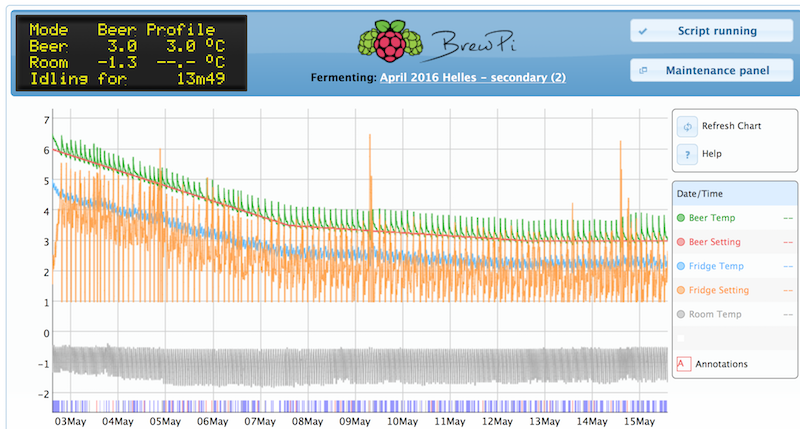This screenshot has height=429, width=800.
Task: Toggle Beer Setting red legend dot
Action: [681, 241]
